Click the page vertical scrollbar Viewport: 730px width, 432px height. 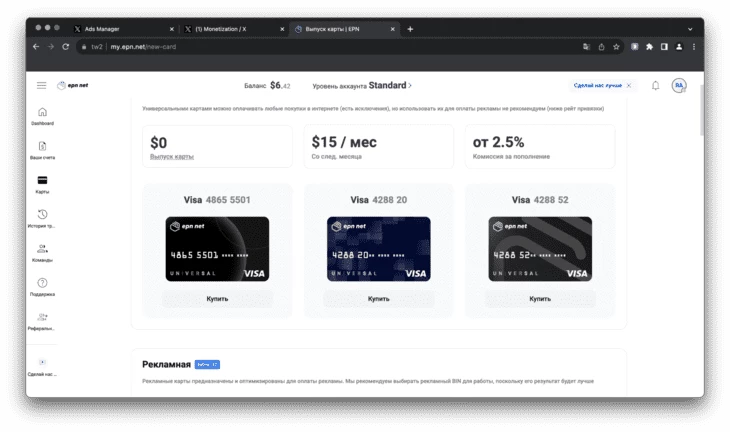pos(702,110)
